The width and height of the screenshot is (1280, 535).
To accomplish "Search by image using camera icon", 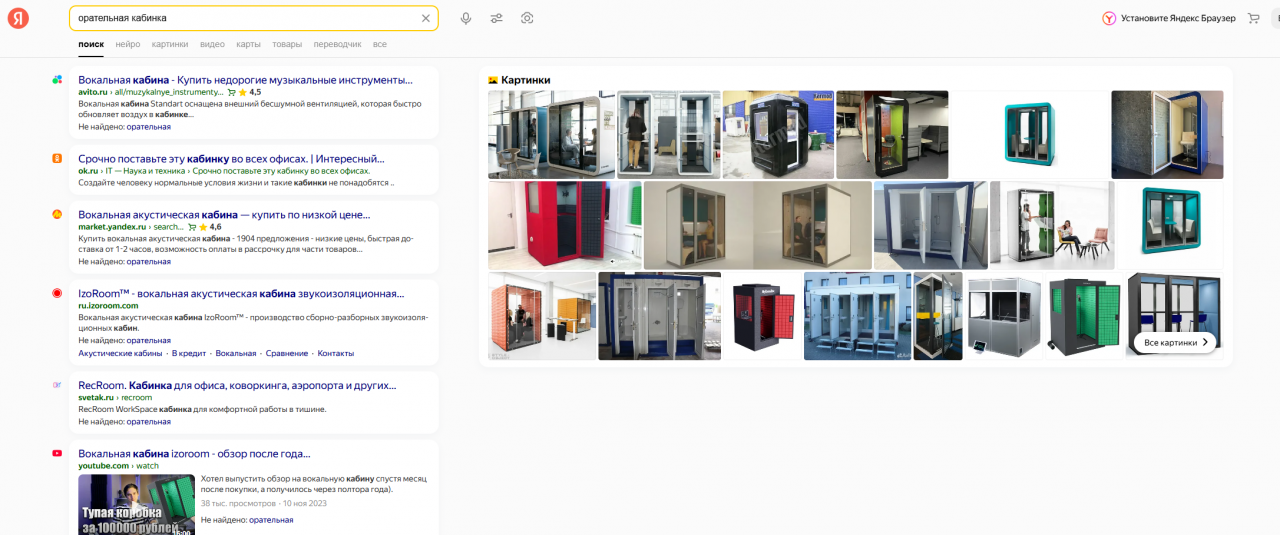I will (x=527, y=18).
